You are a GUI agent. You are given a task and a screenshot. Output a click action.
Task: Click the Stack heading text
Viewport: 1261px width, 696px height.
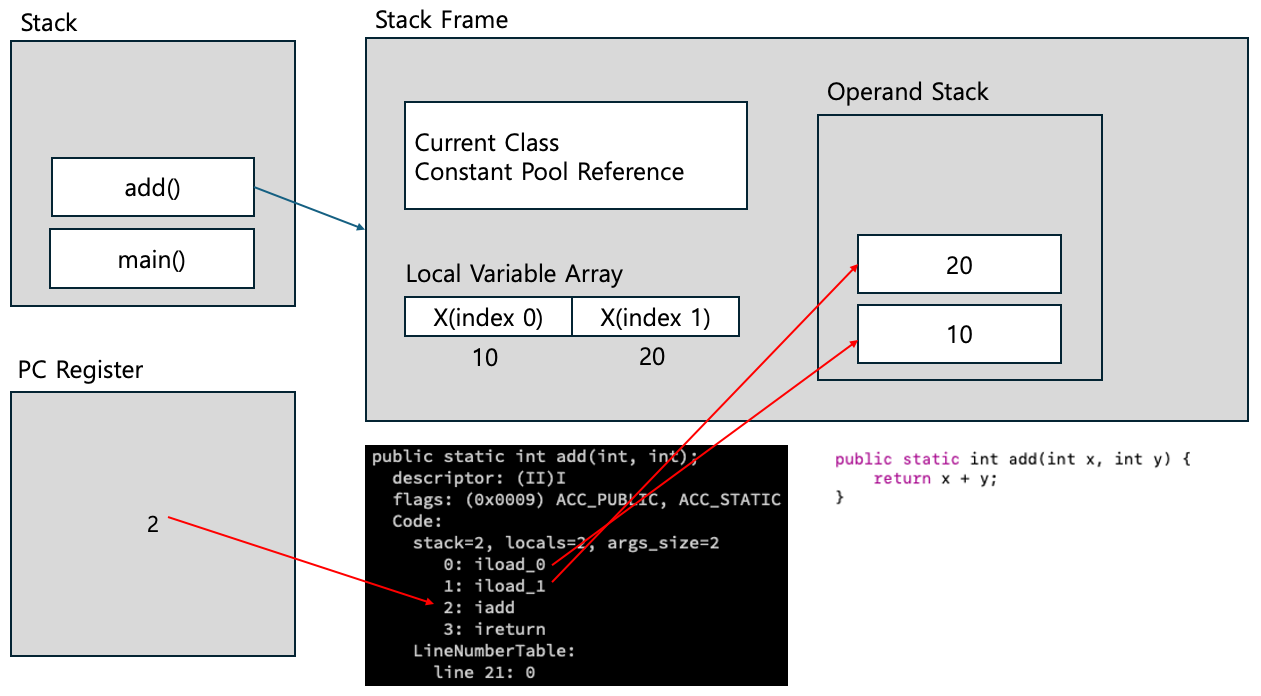[48, 23]
